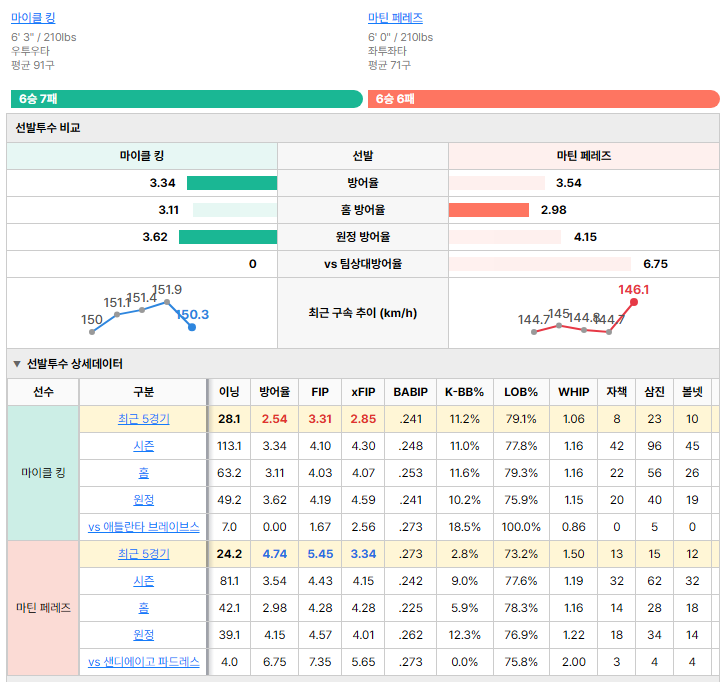
Task: Open the vs 애틀란타 브레이브스 link
Action: point(144,527)
